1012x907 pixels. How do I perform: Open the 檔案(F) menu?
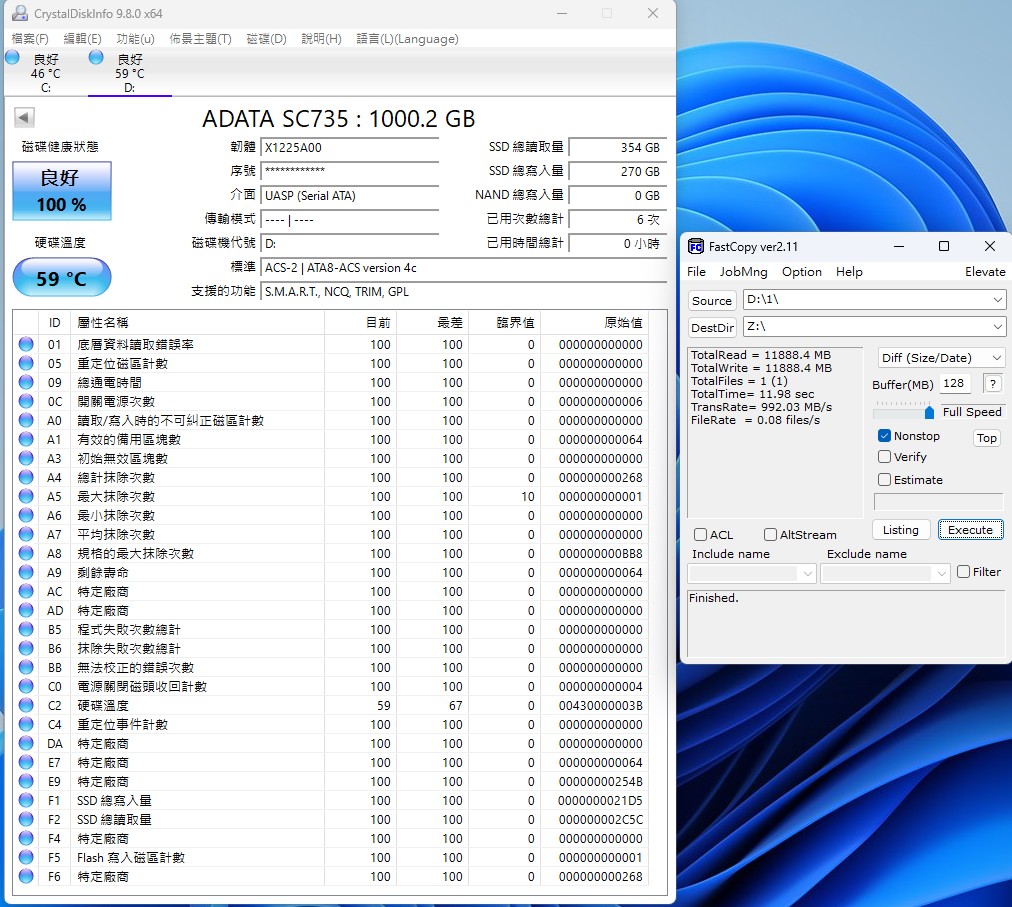pos(30,39)
